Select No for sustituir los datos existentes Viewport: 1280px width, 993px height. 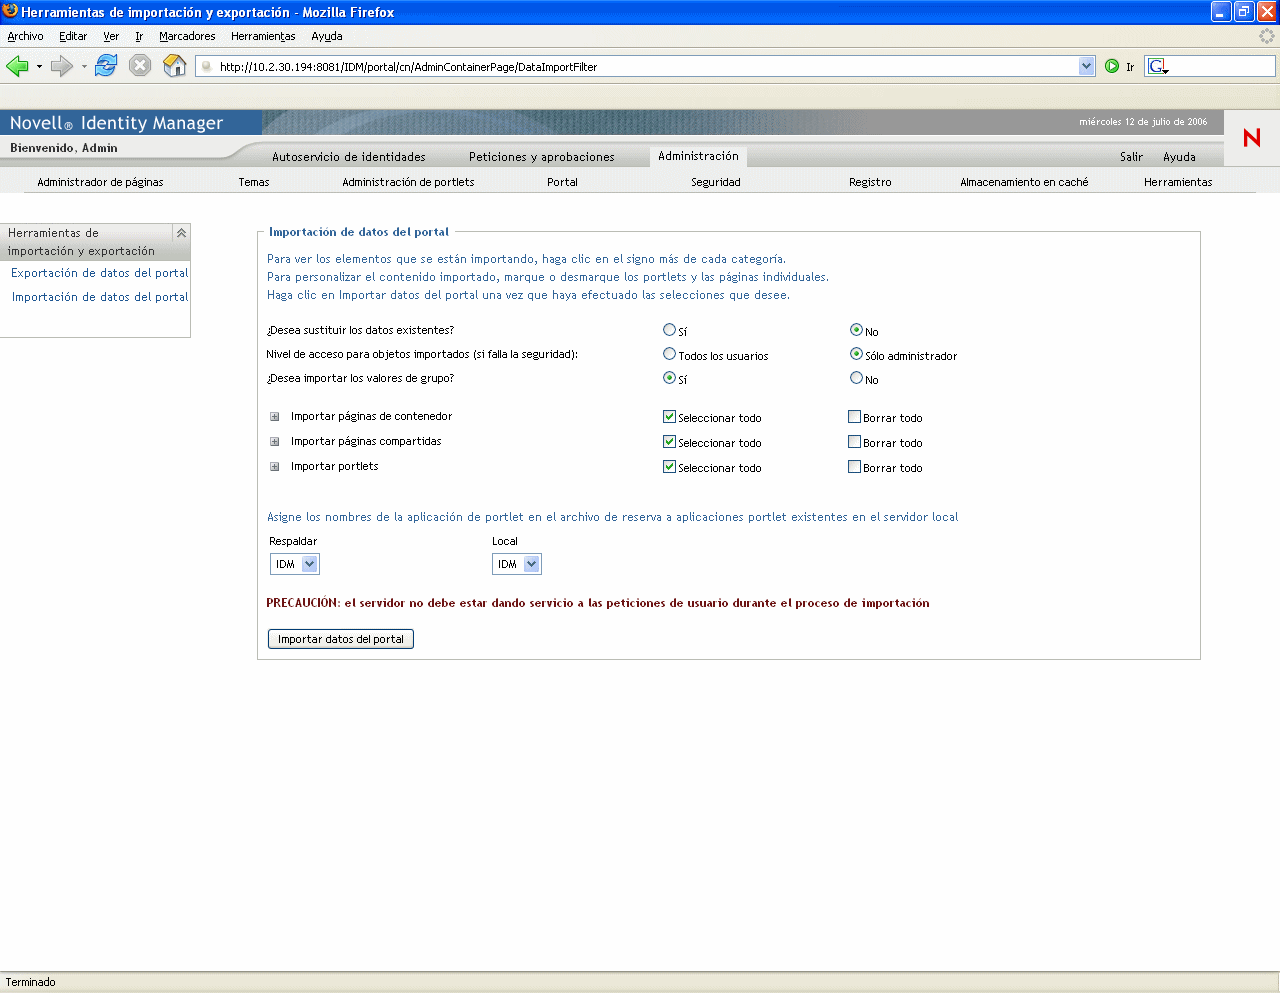coord(856,330)
